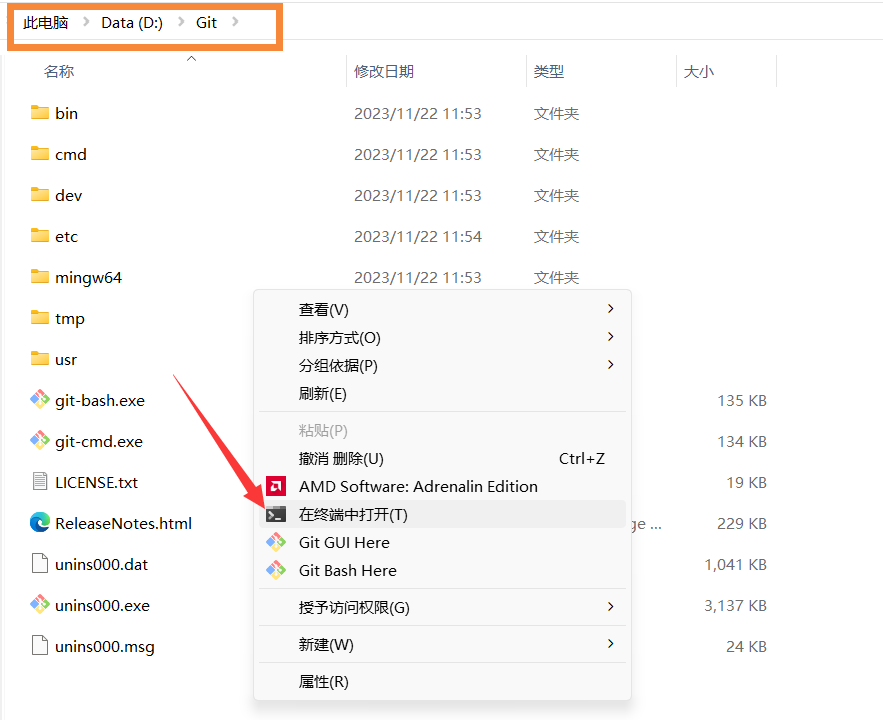The width and height of the screenshot is (883, 720).
Task: Click the cmd folder icon
Action: 39,154
